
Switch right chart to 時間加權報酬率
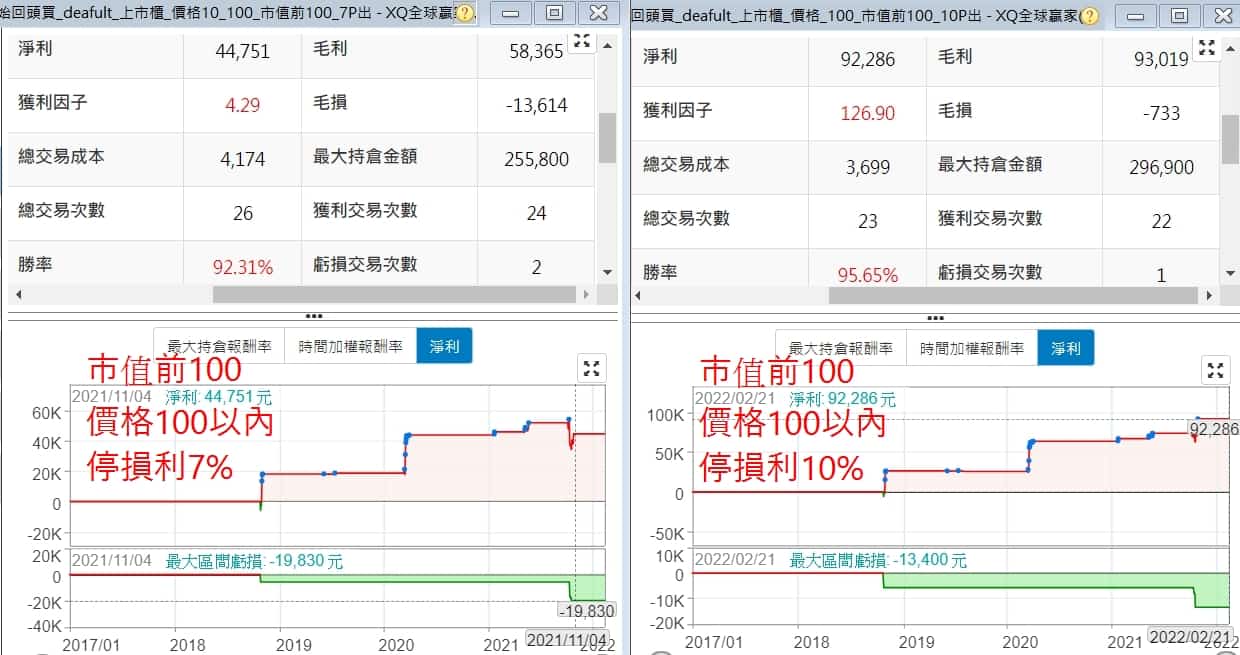tap(971, 348)
